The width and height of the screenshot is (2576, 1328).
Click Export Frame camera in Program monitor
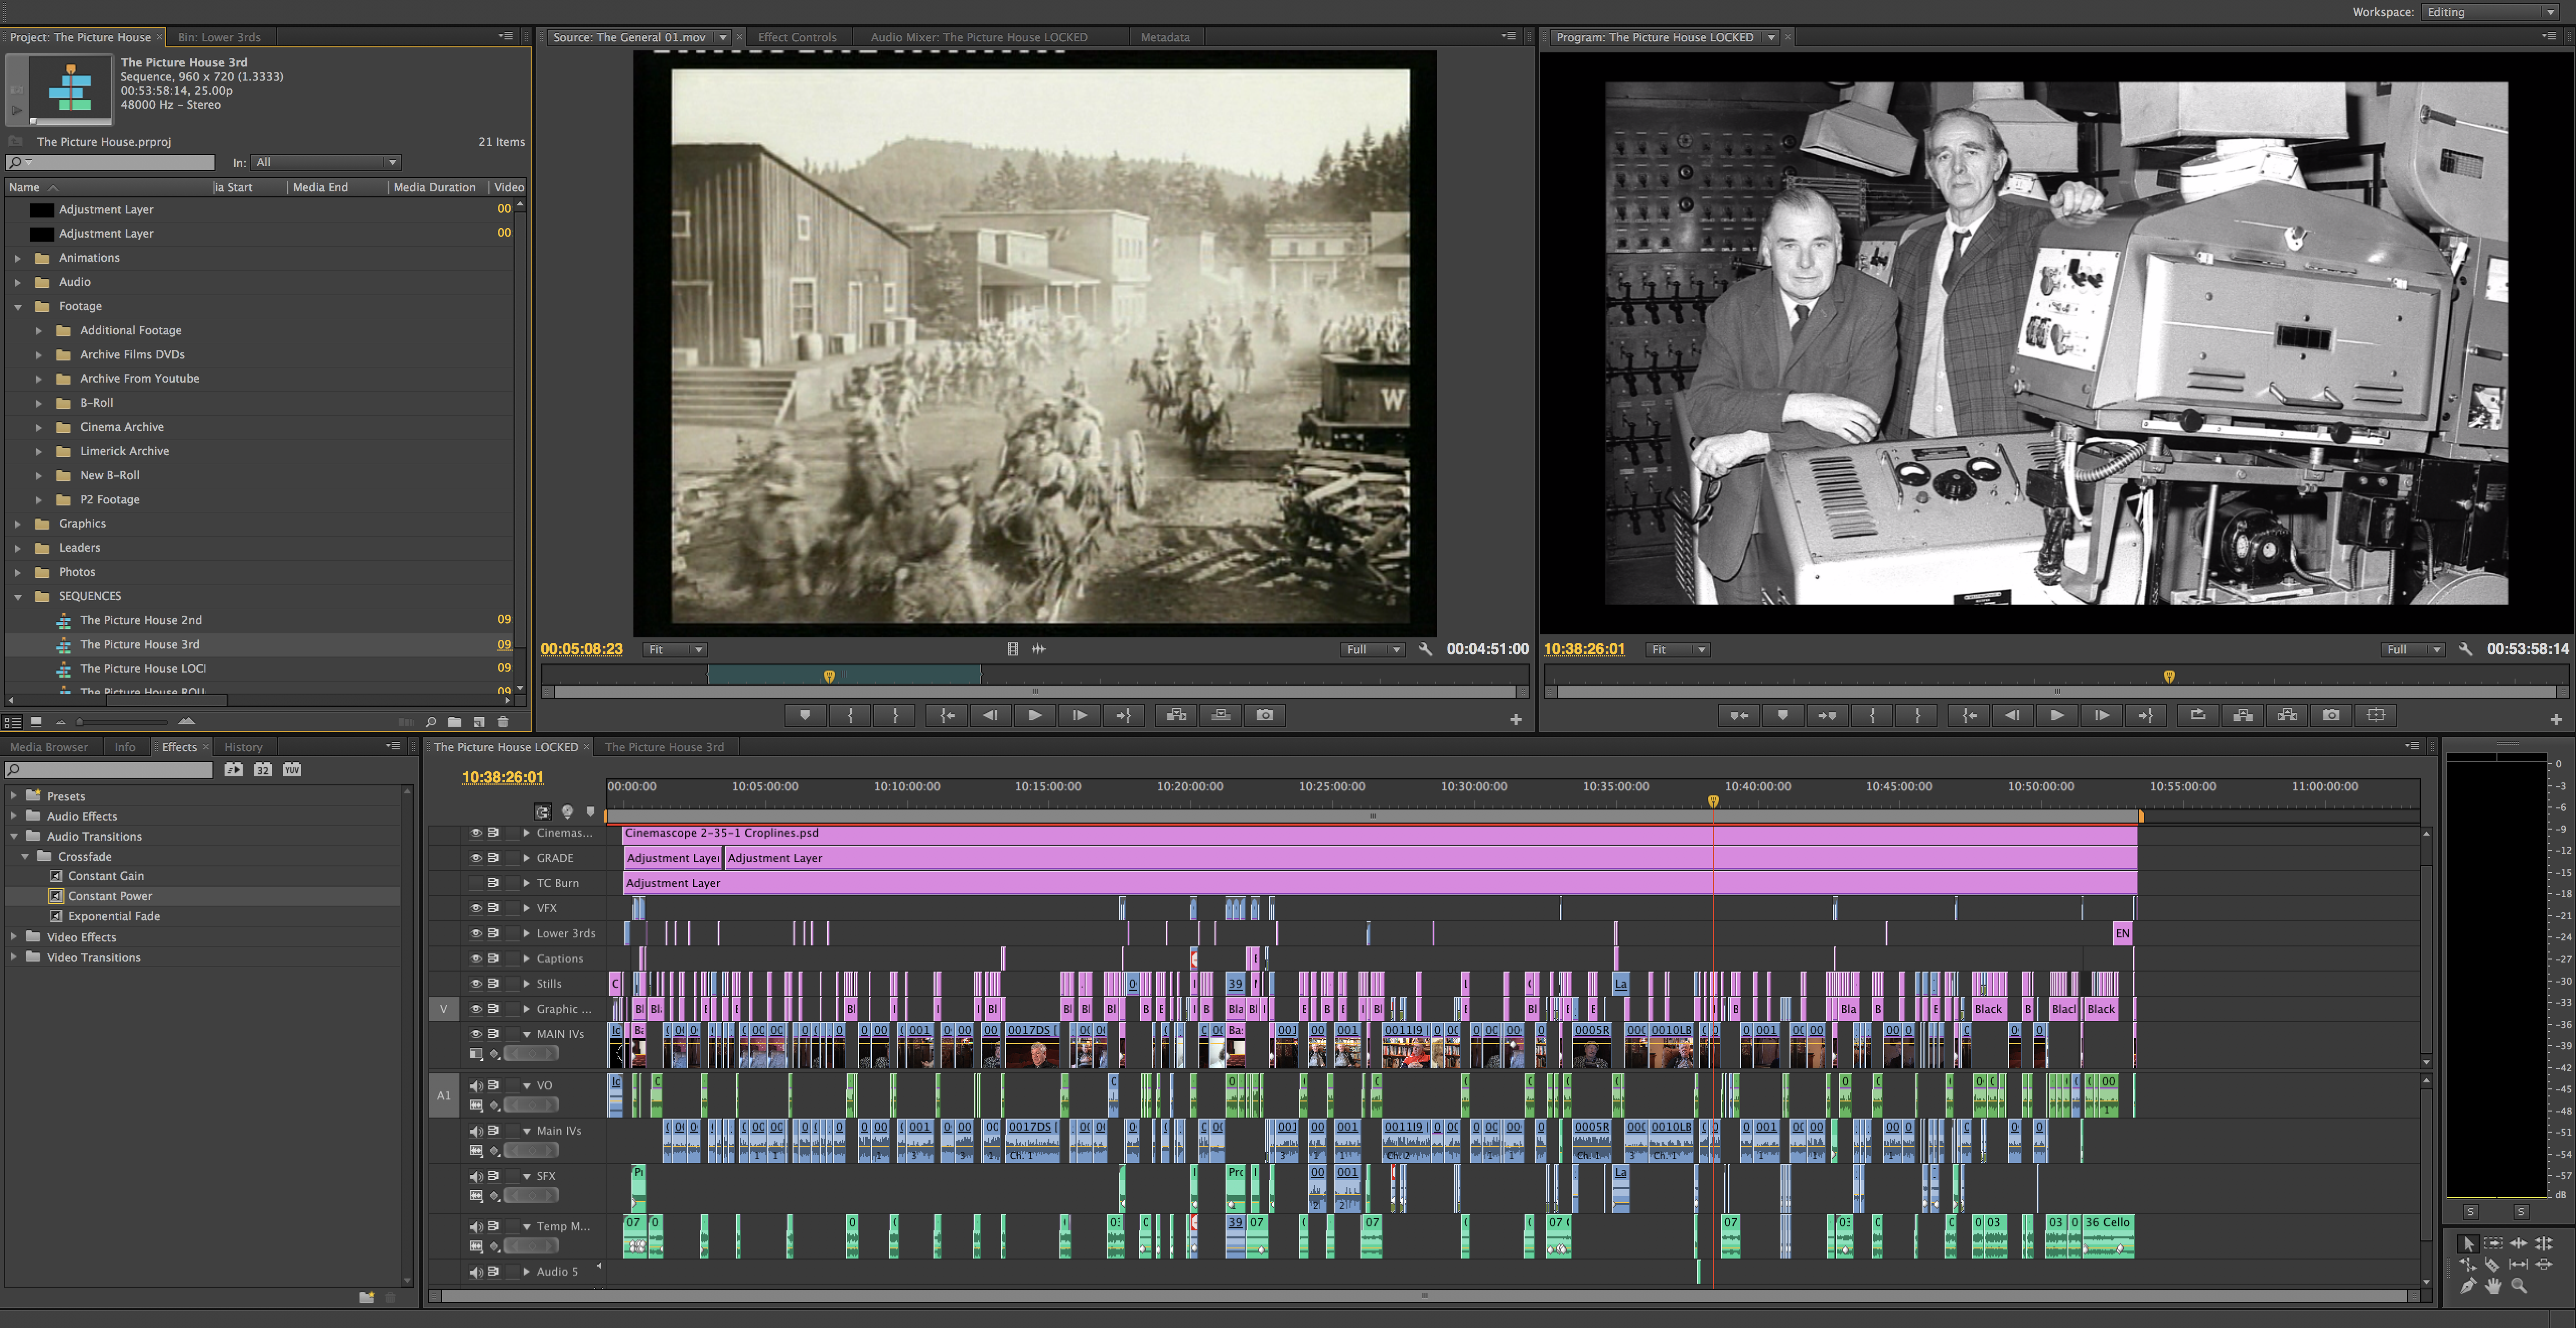click(x=2331, y=715)
